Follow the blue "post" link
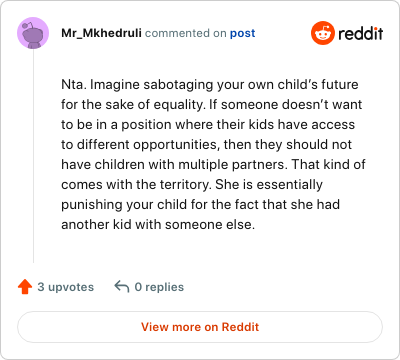Image resolution: width=400 pixels, height=360 pixels. tap(243, 33)
